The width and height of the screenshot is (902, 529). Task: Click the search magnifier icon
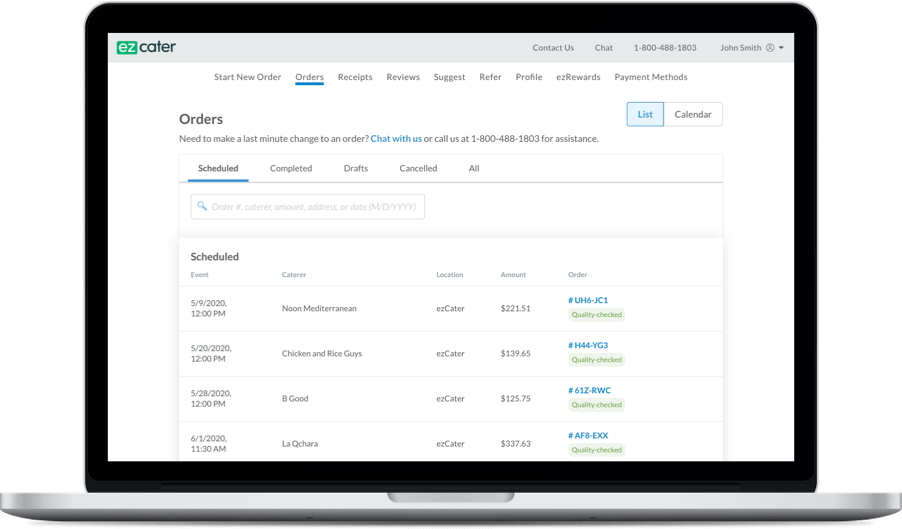tap(202, 206)
